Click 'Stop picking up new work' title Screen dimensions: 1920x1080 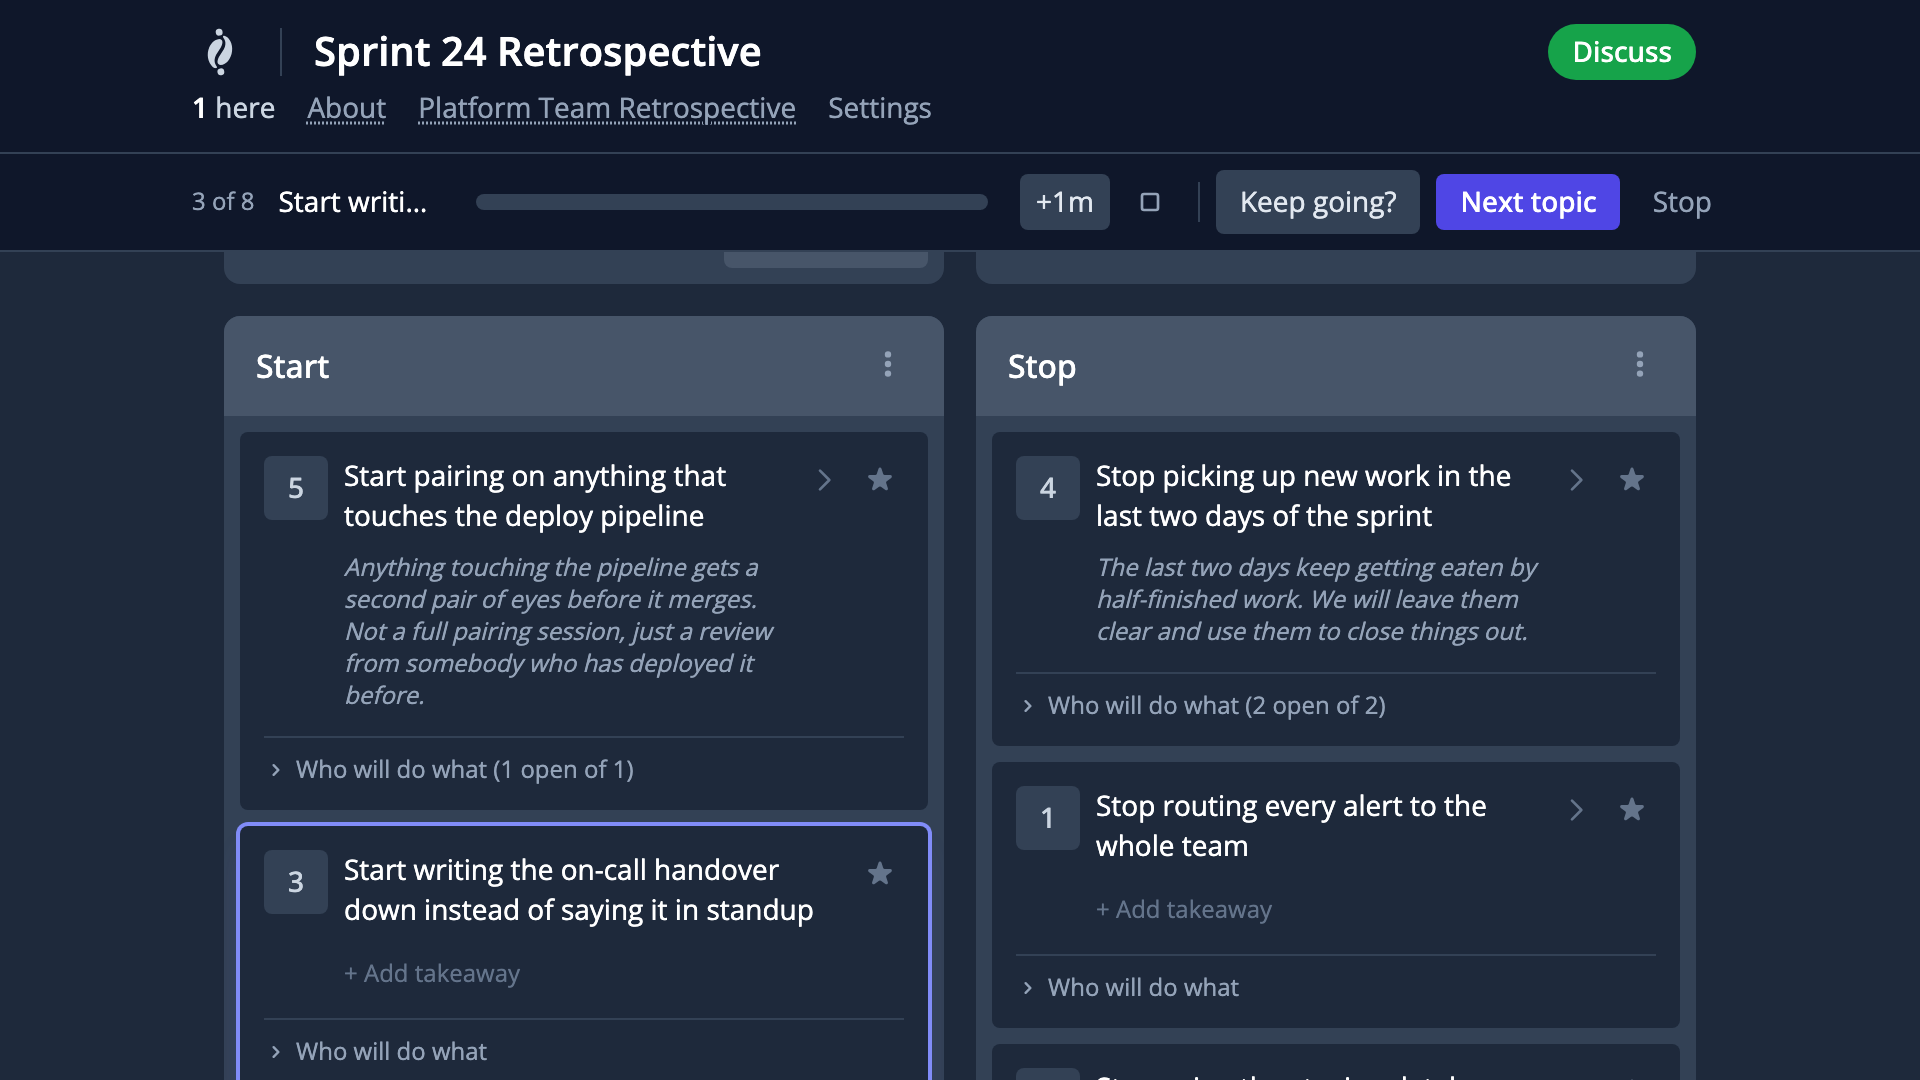1303,496
